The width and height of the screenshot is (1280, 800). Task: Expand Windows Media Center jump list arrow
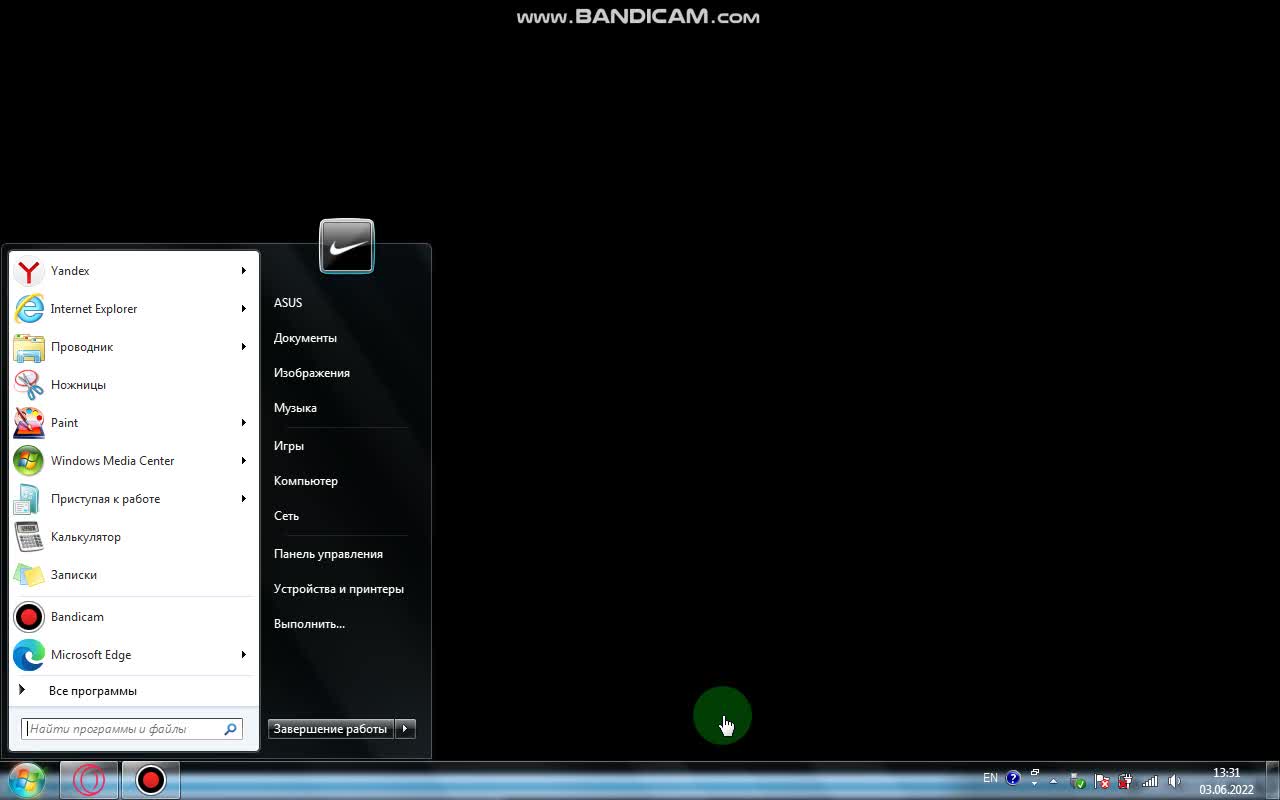[243, 461]
